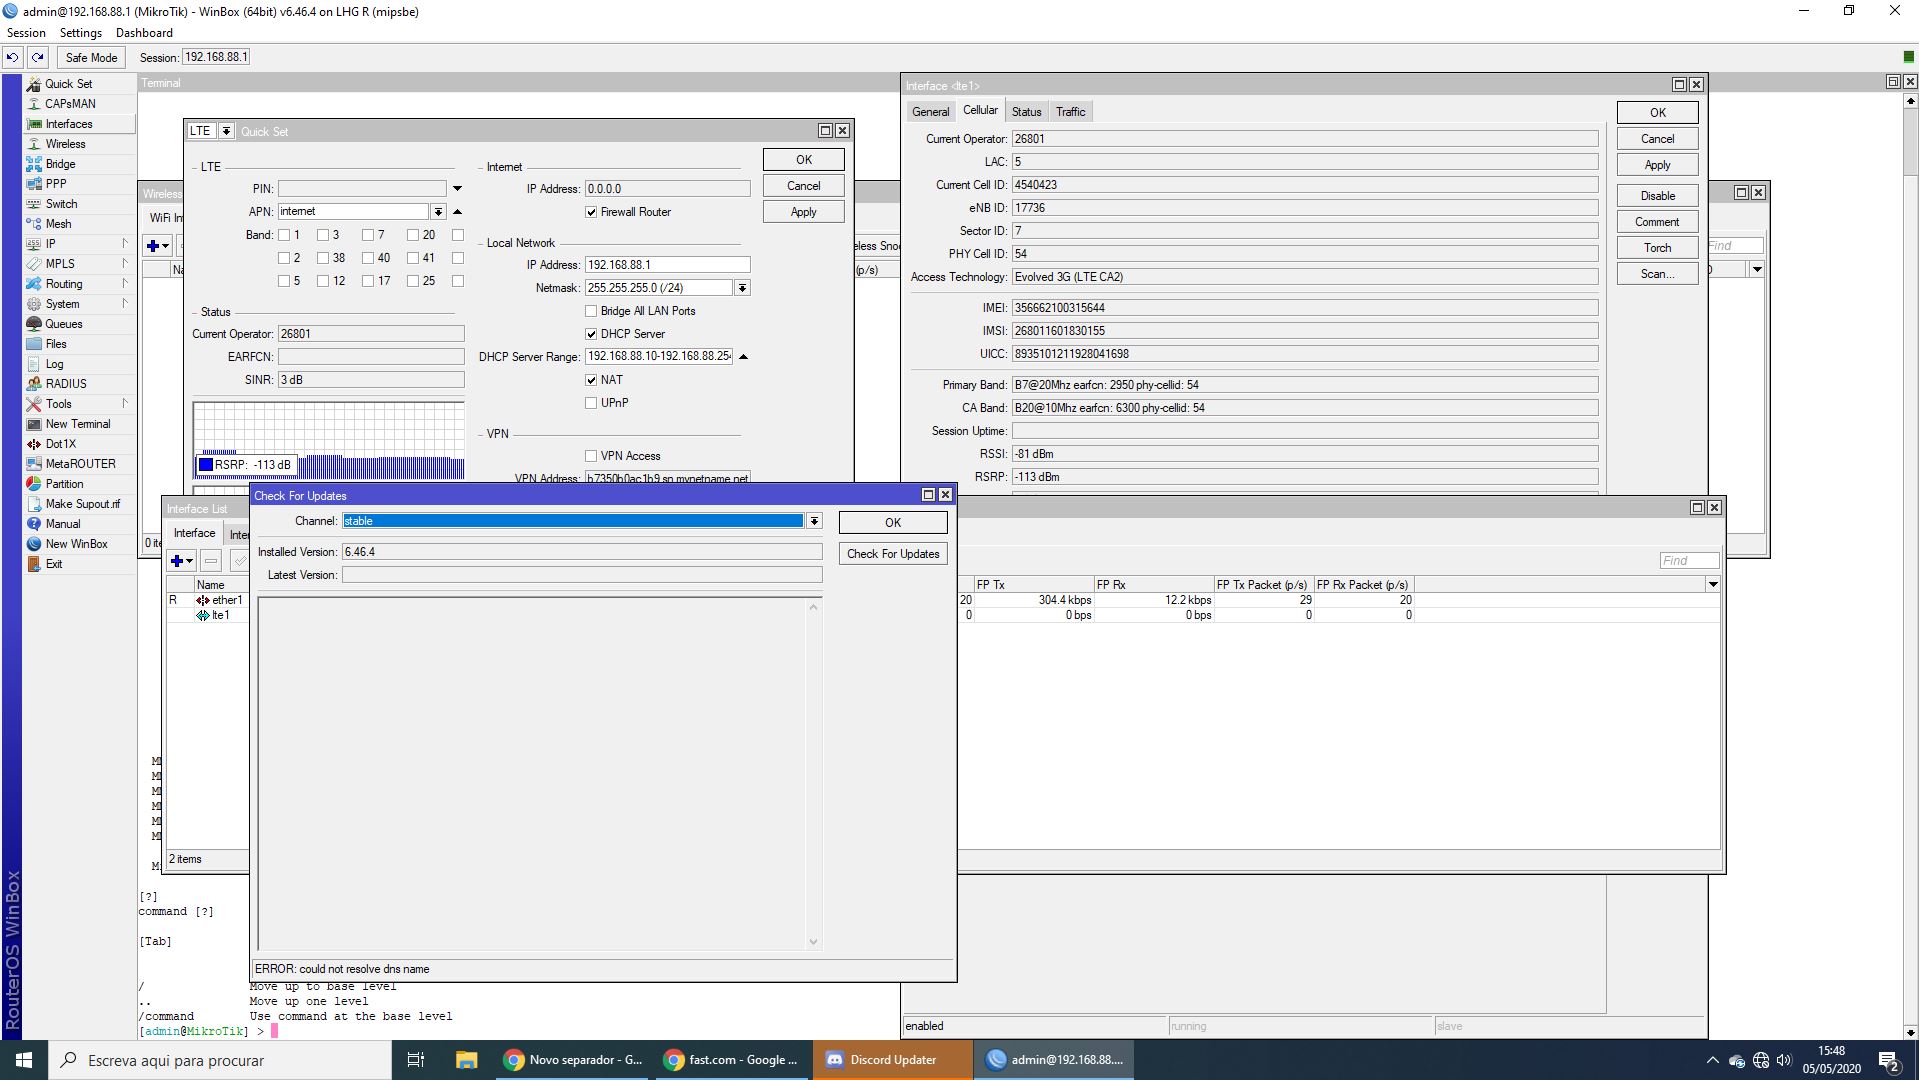1919x1080 pixels.
Task: Enable the UPnP checkbox
Action: [591, 403]
